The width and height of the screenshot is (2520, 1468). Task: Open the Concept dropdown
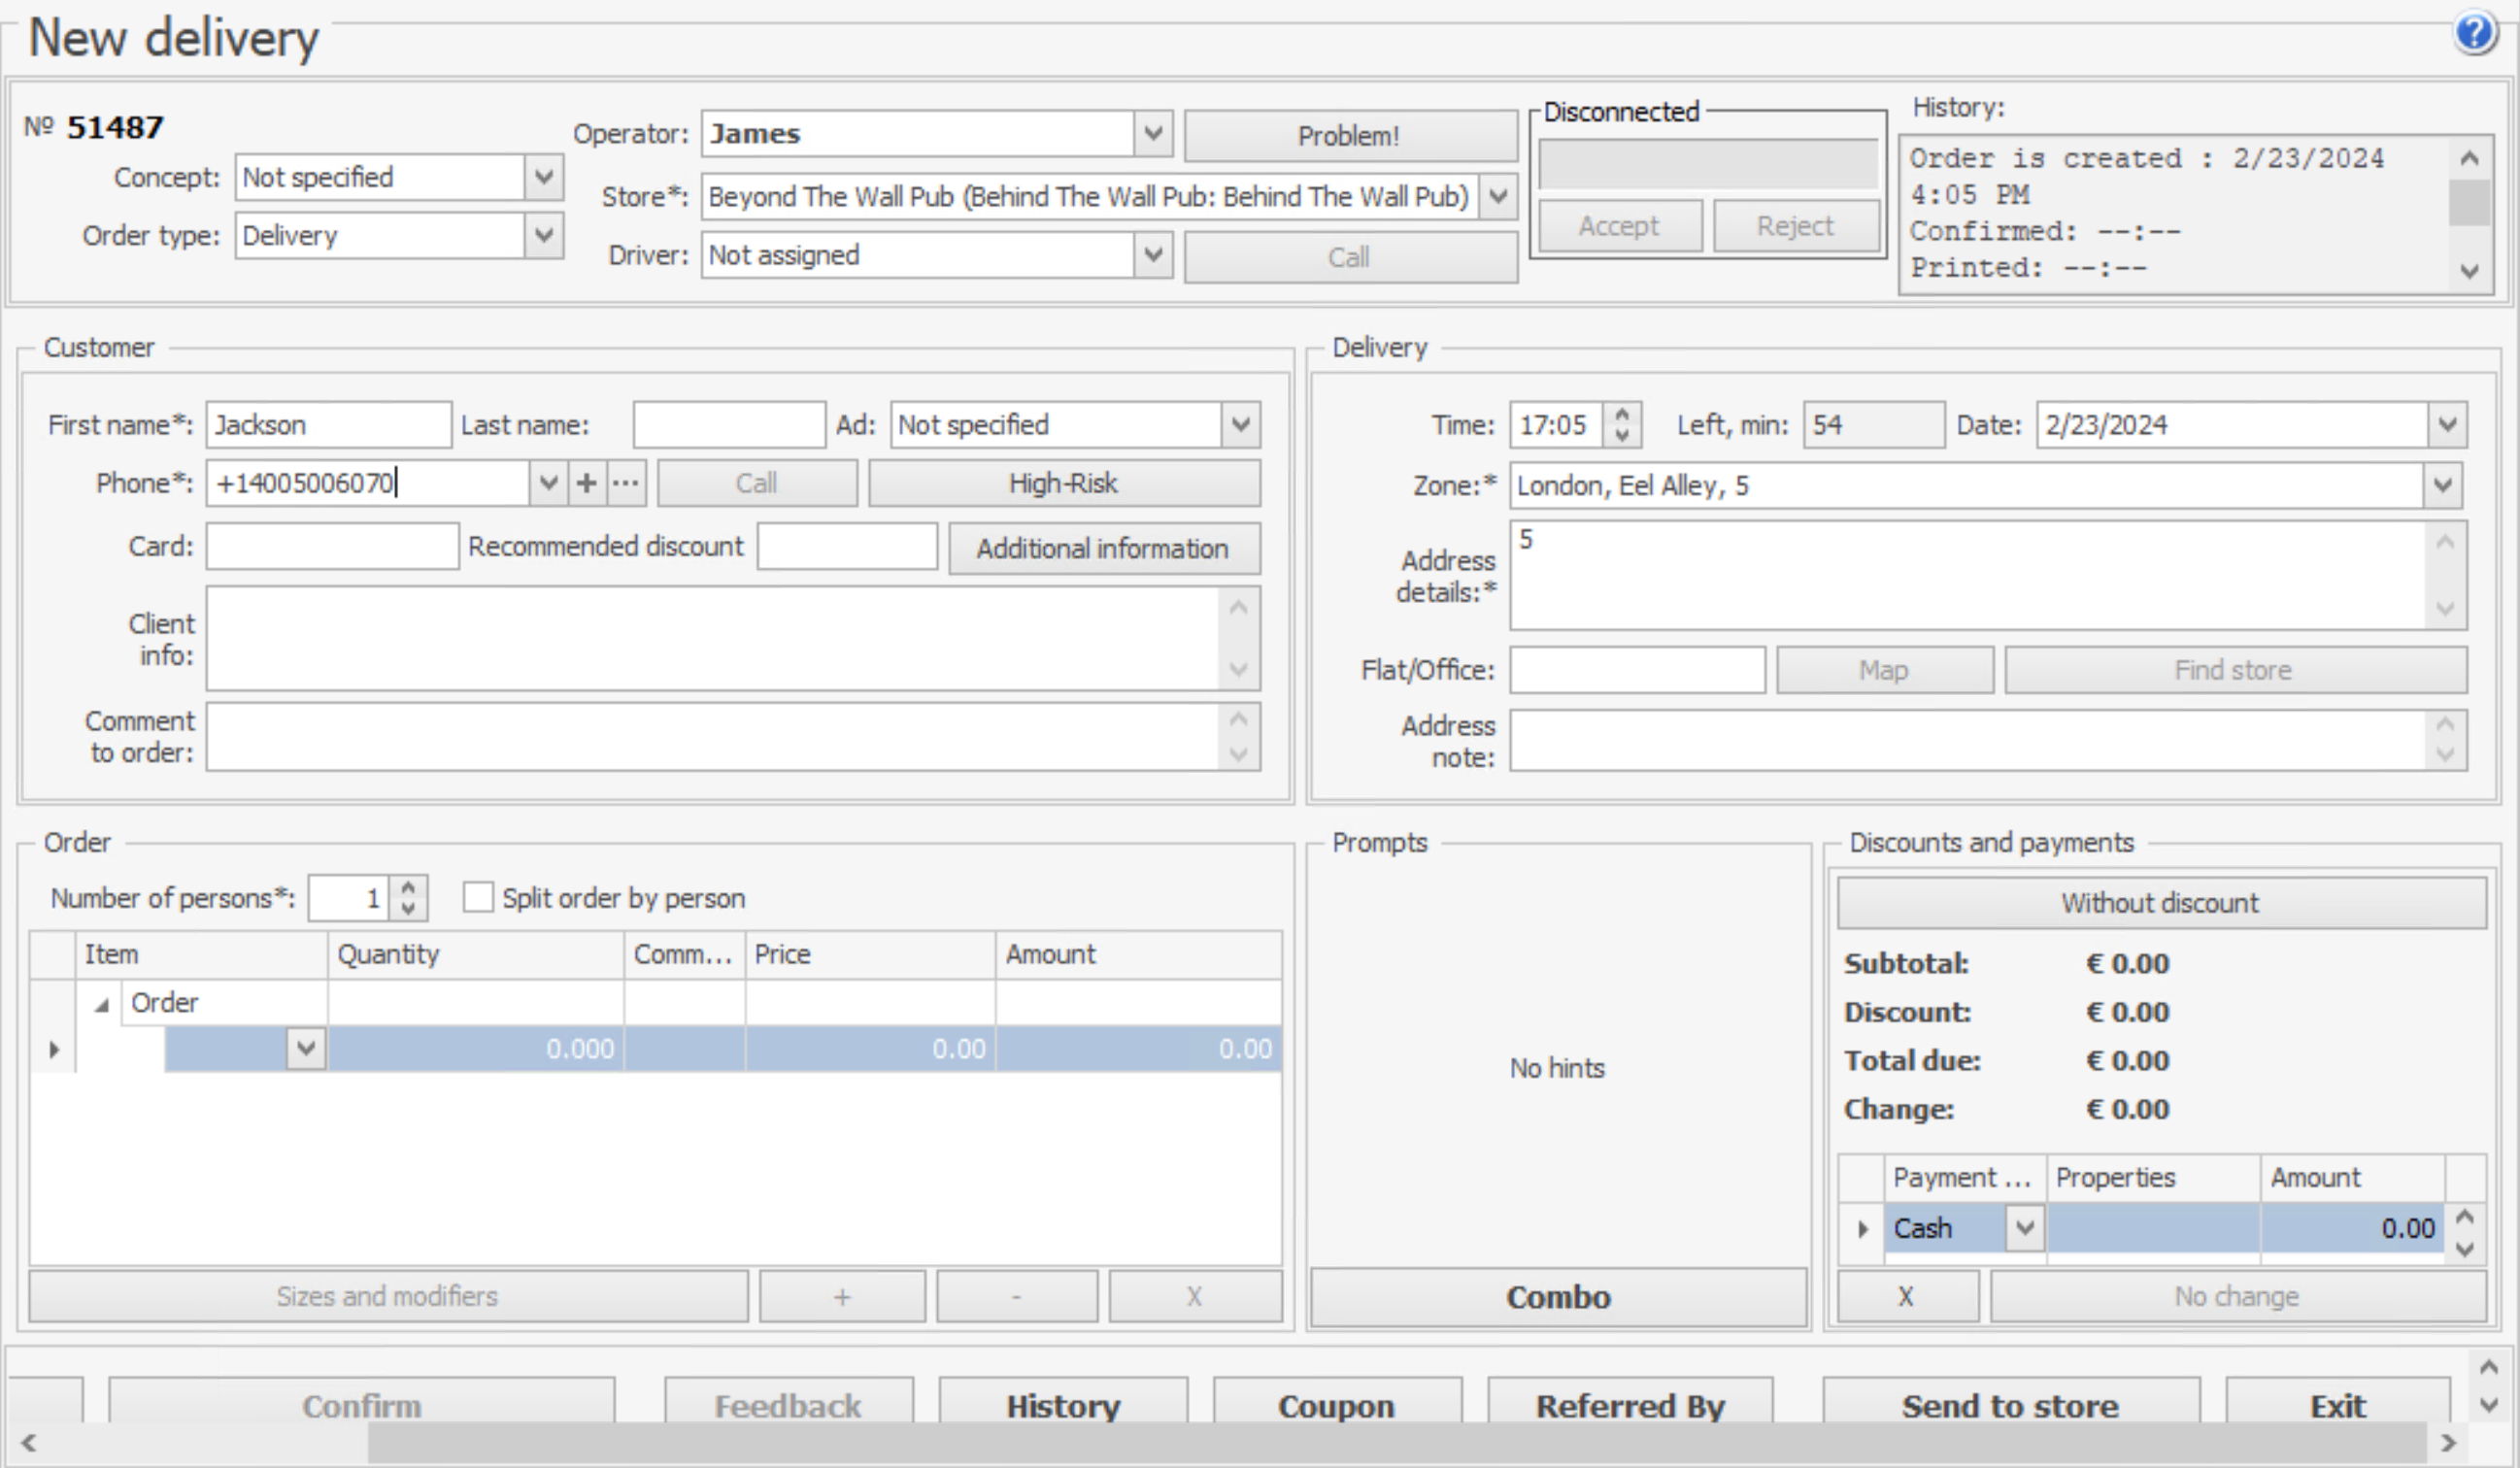[x=544, y=178]
